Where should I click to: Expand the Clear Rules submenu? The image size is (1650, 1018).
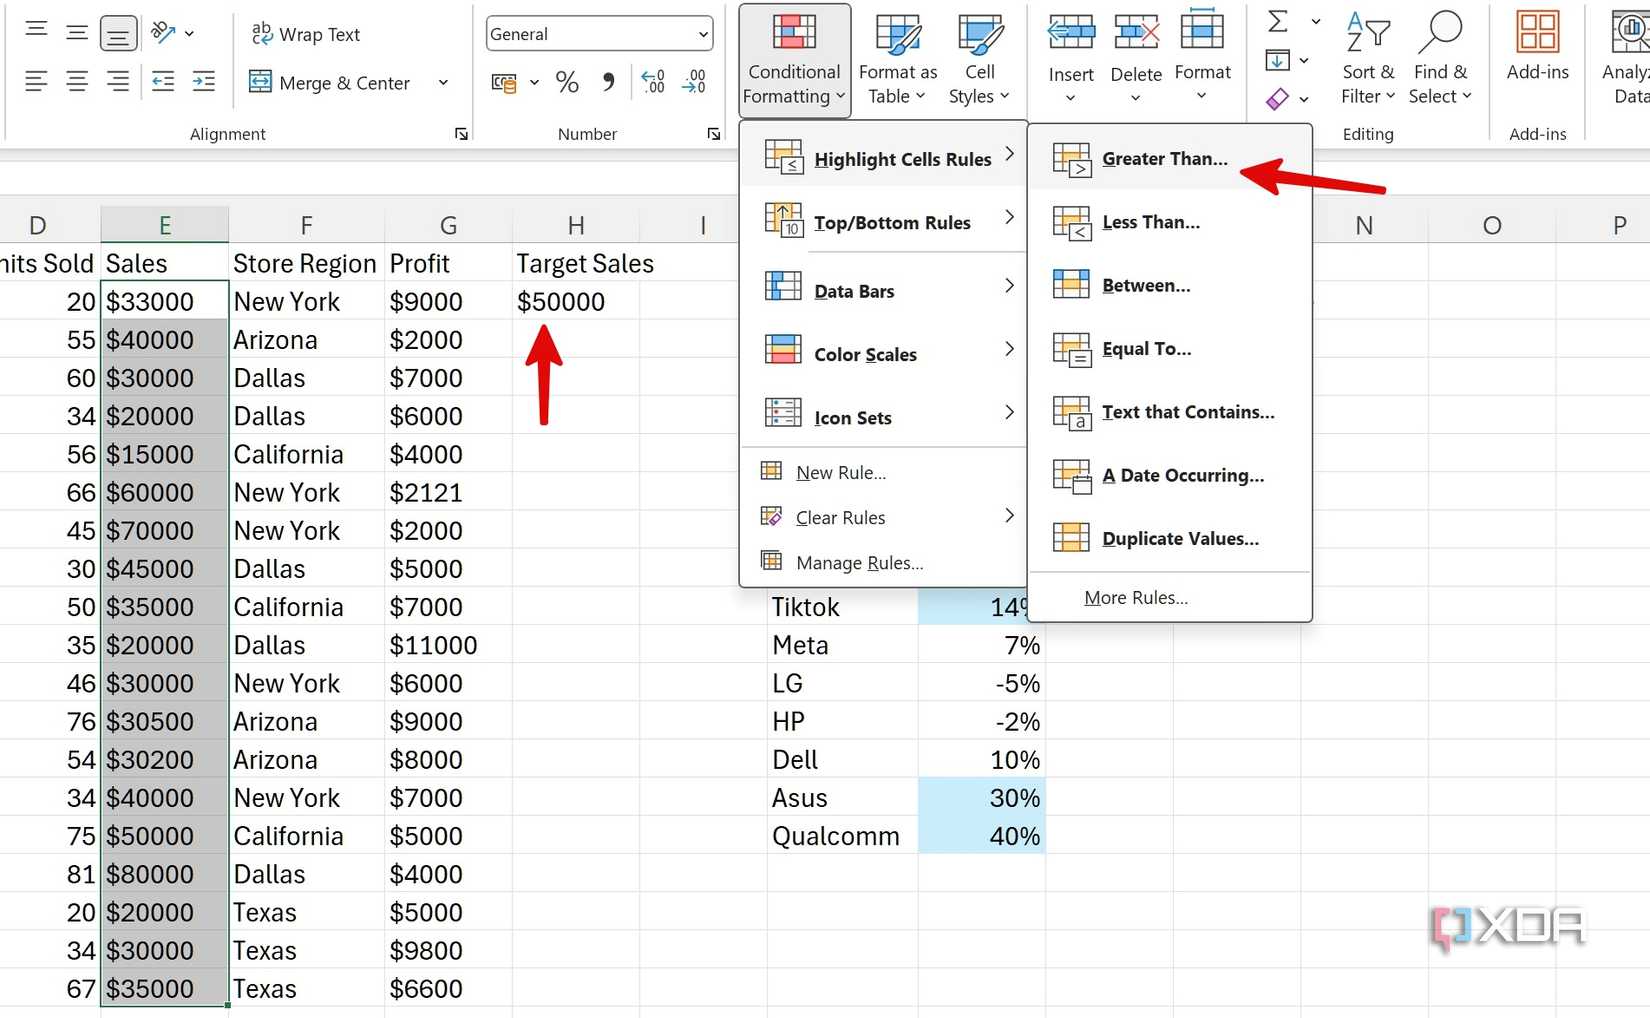coord(840,517)
